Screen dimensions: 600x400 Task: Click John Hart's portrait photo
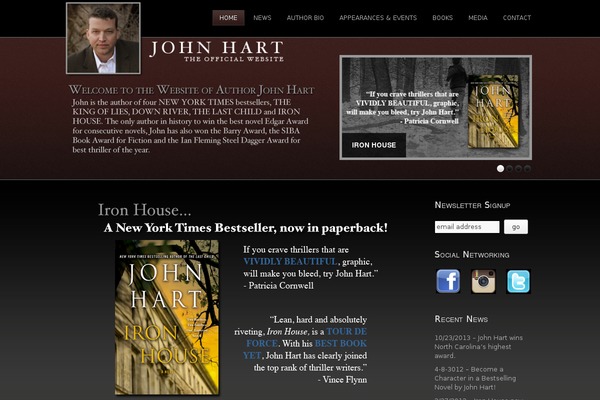coord(103,38)
